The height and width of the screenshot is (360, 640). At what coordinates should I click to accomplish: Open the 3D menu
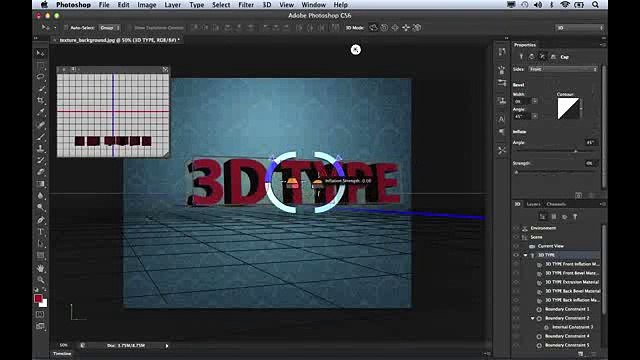(x=267, y=5)
